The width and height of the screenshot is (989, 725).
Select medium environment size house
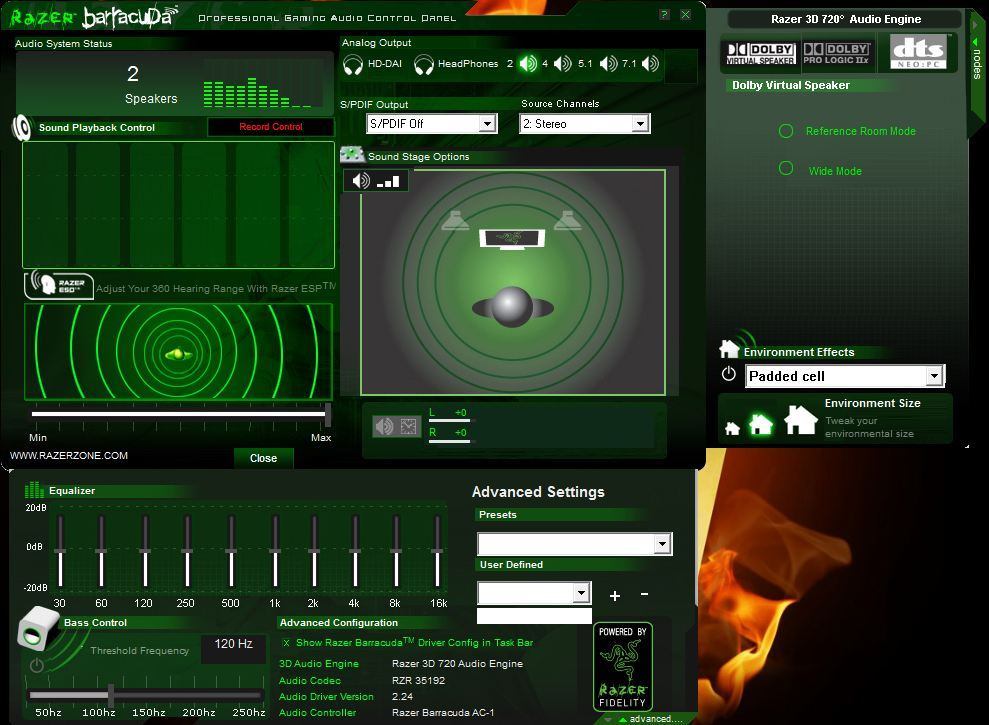pos(761,424)
